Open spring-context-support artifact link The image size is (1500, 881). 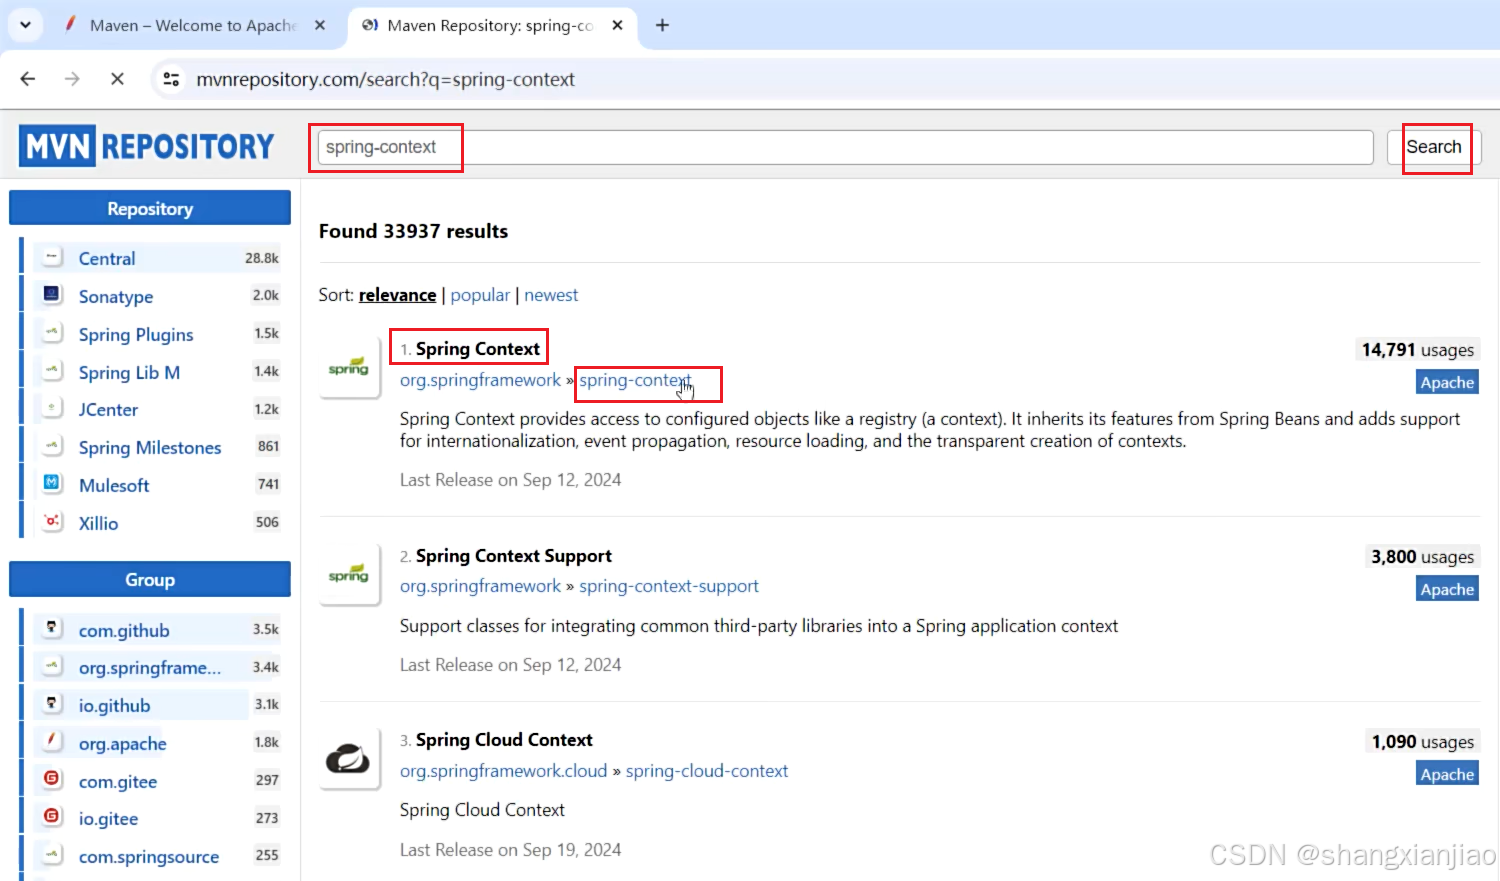click(x=669, y=586)
